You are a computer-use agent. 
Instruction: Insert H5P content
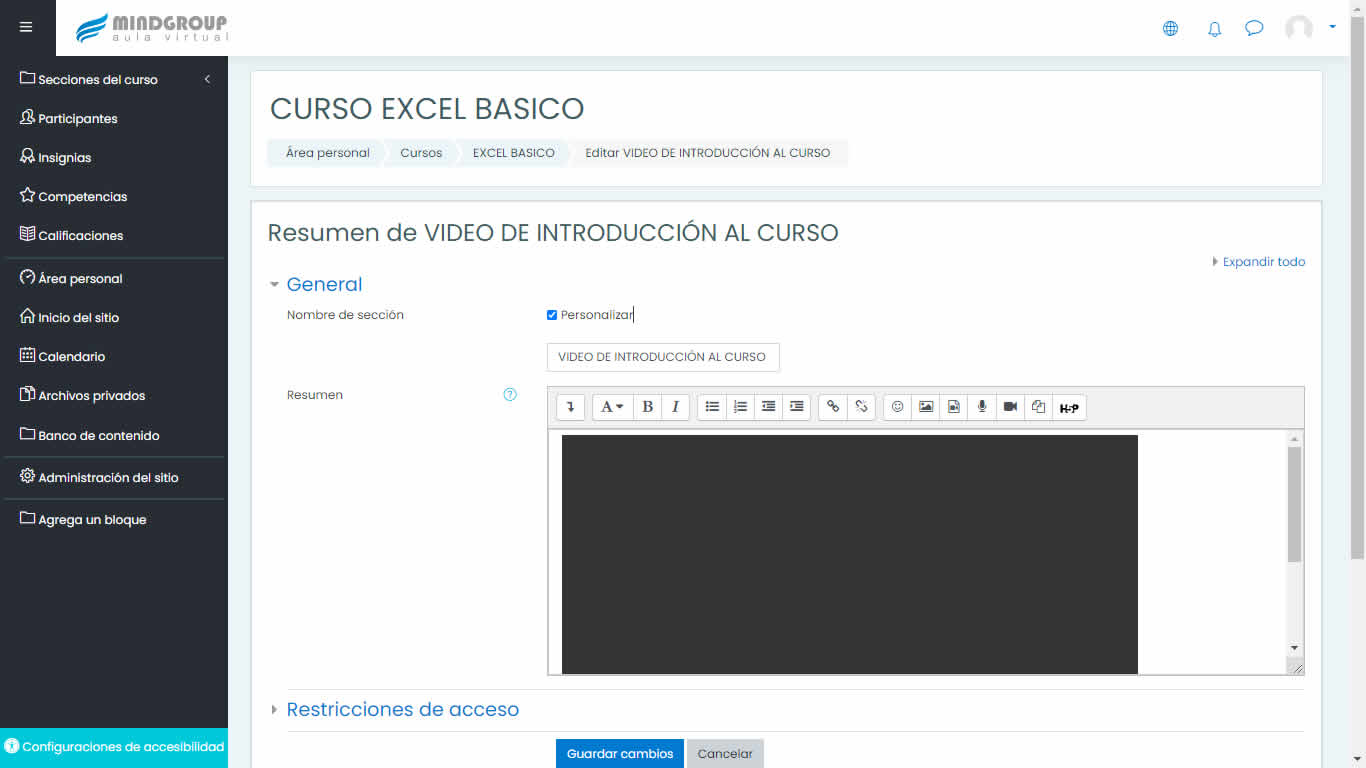pos(1069,407)
